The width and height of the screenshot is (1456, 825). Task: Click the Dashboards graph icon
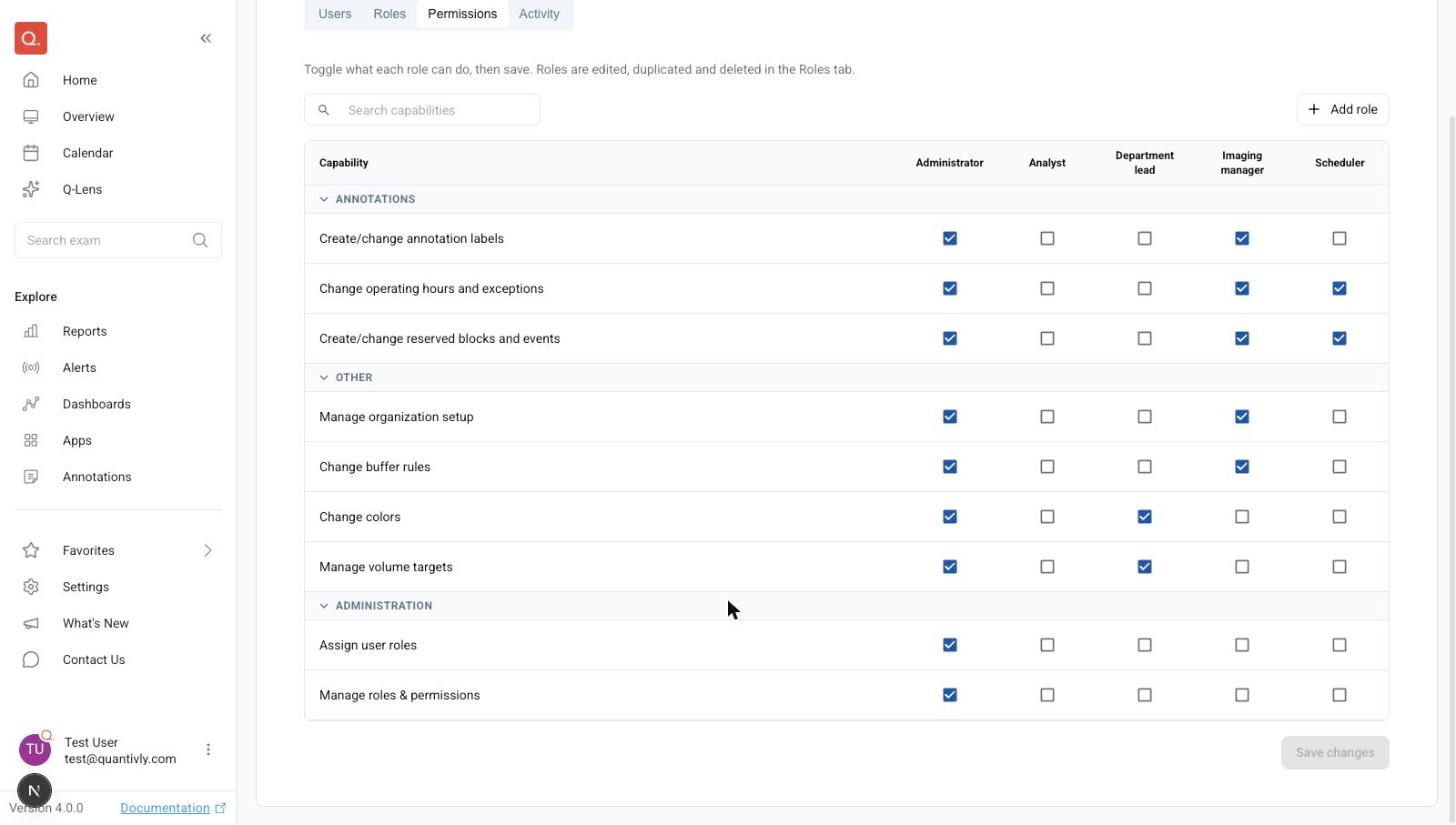[x=31, y=404]
